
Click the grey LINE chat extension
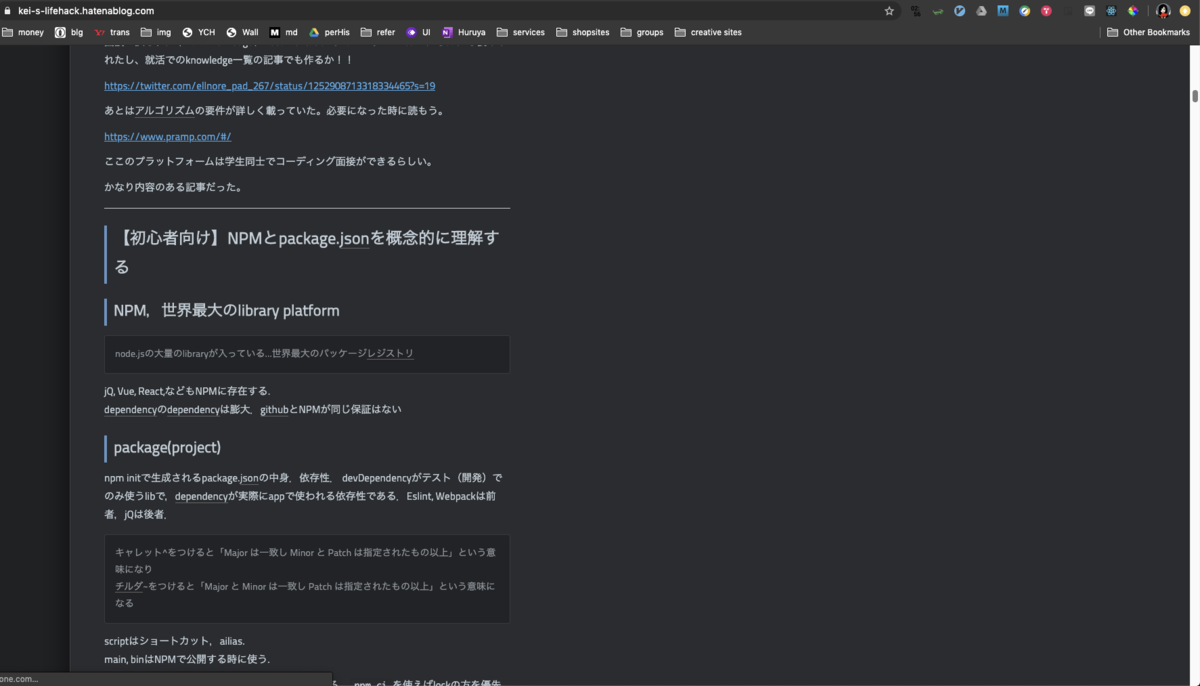[x=1089, y=11]
